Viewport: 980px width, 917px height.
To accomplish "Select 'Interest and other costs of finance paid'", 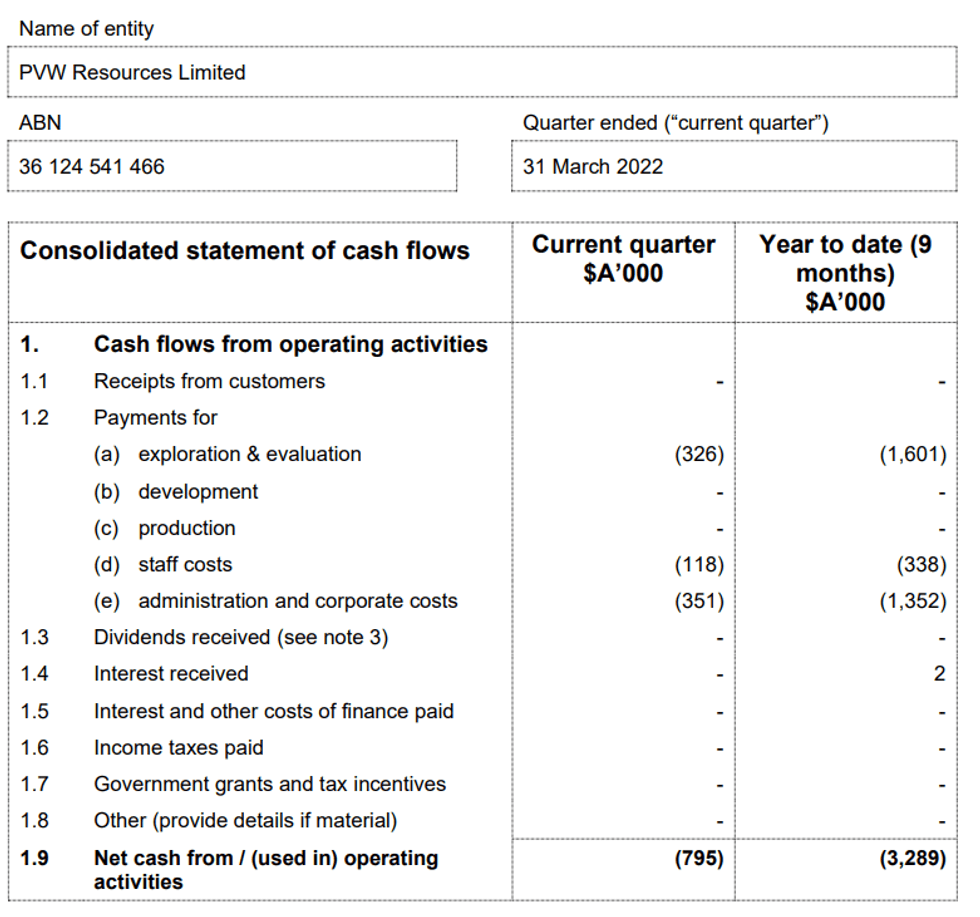I will 274,711.
